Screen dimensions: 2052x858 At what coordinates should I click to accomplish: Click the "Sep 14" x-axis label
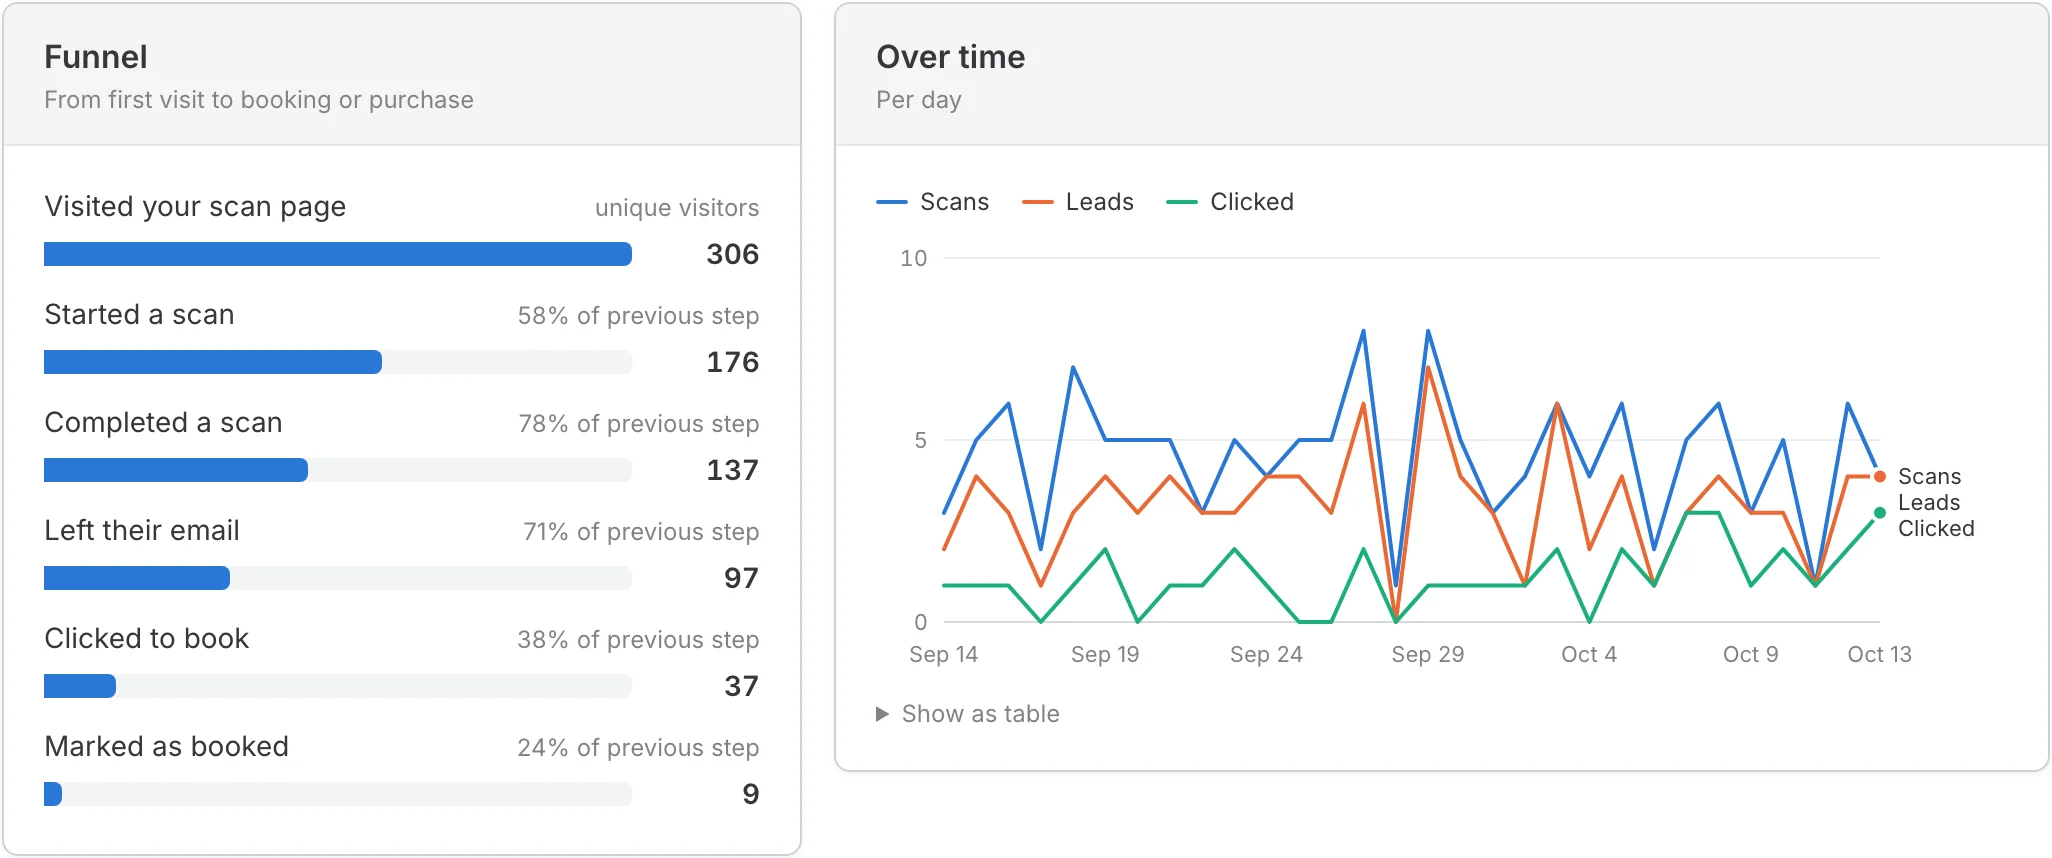coord(944,655)
